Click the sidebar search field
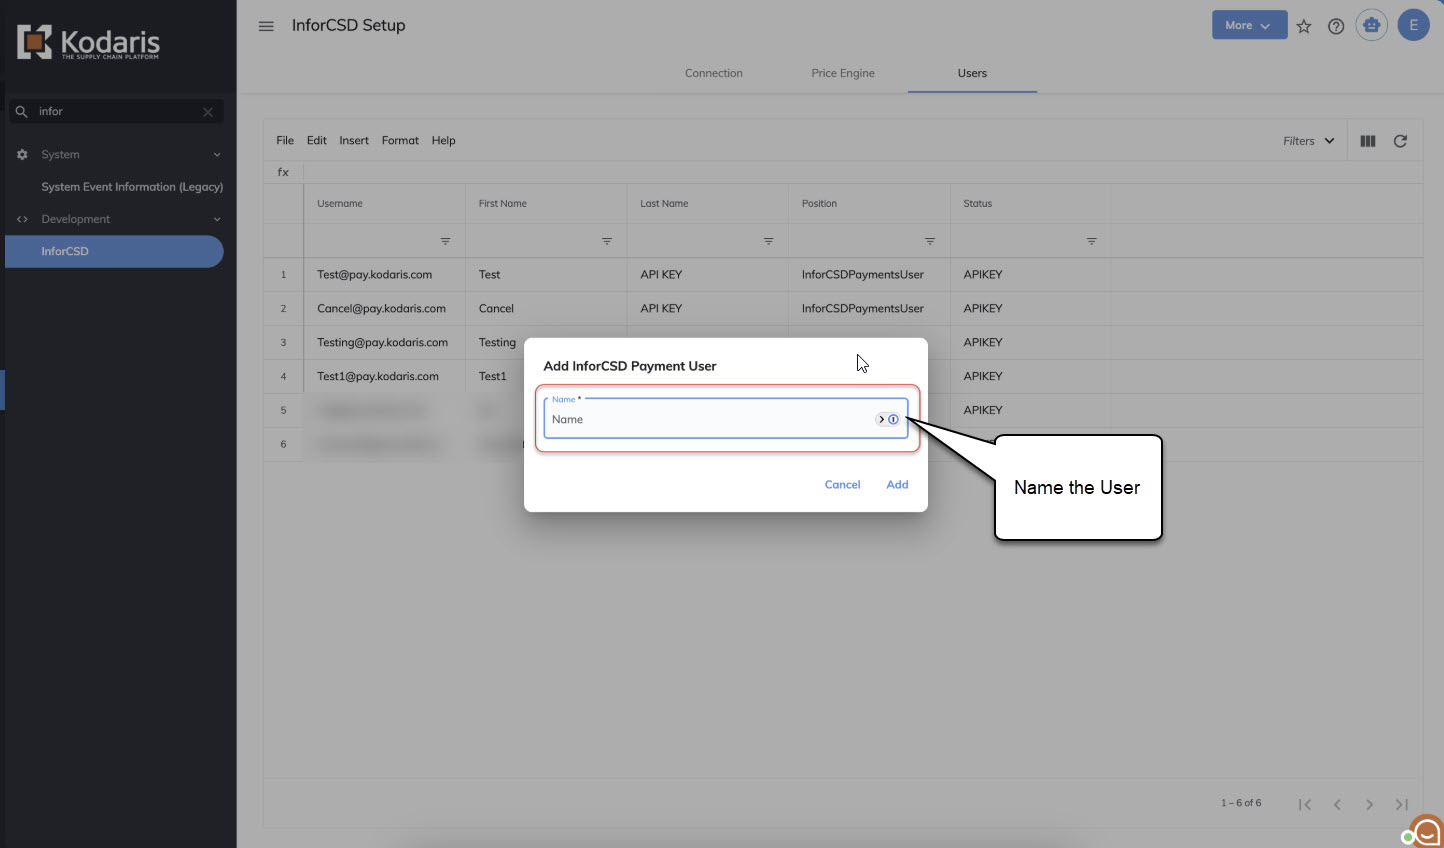1444x848 pixels. 116,112
